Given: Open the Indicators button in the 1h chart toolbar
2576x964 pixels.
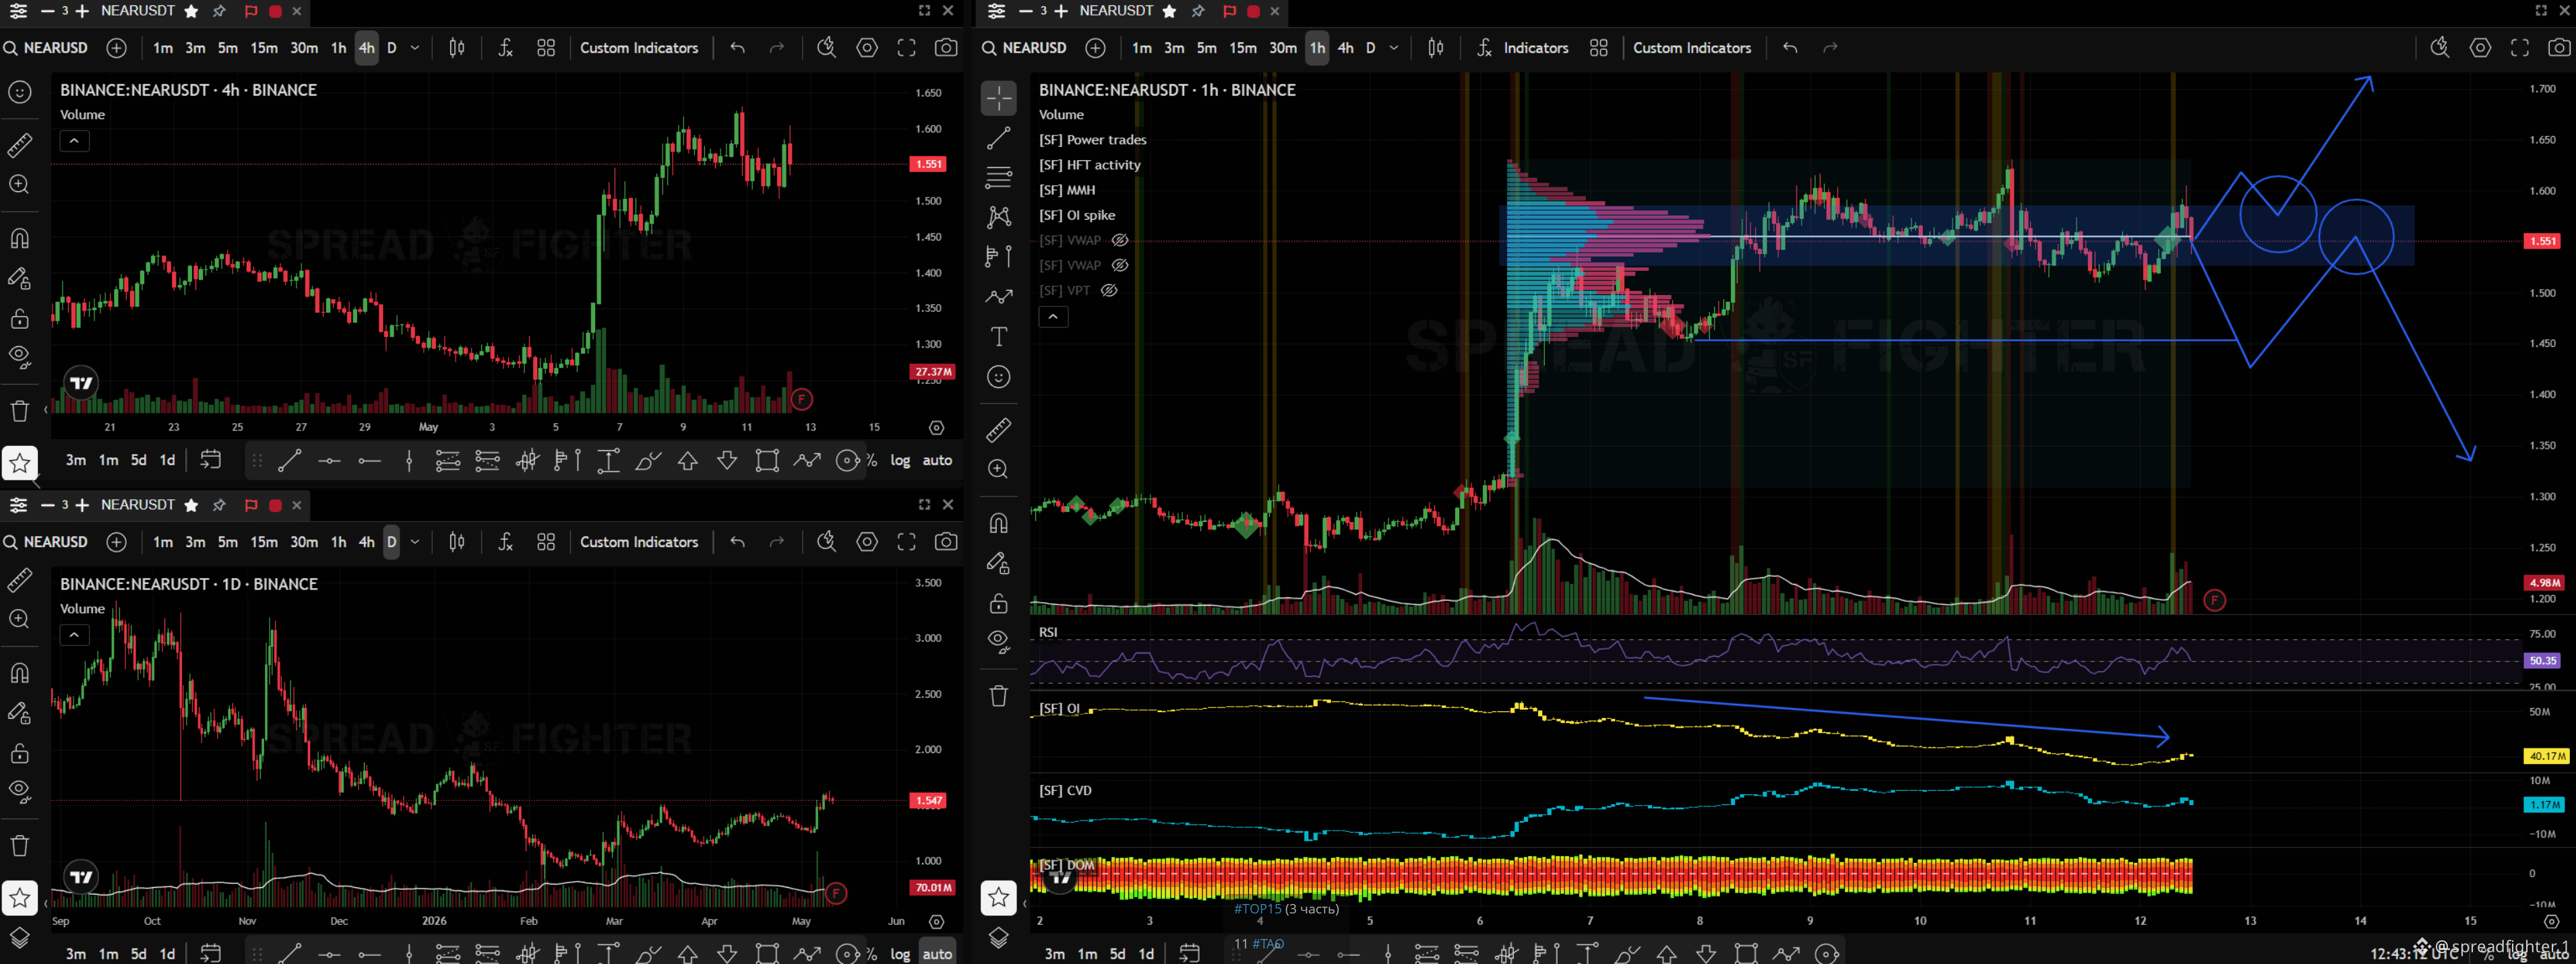Looking at the screenshot, I should pyautogui.click(x=1522, y=48).
